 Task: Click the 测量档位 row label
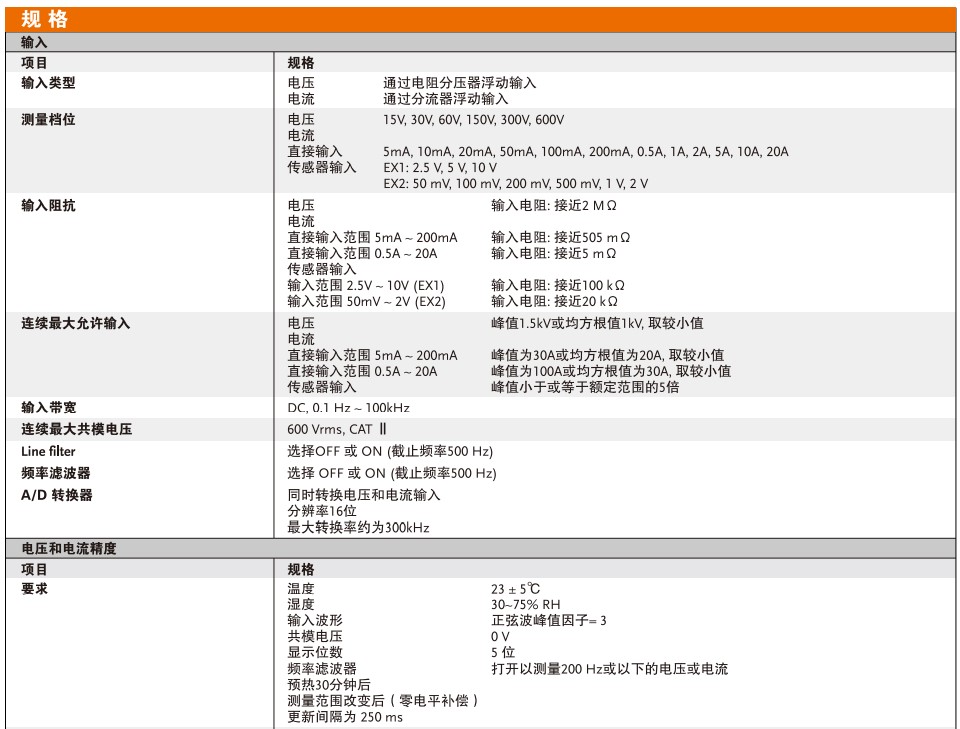coord(48,119)
